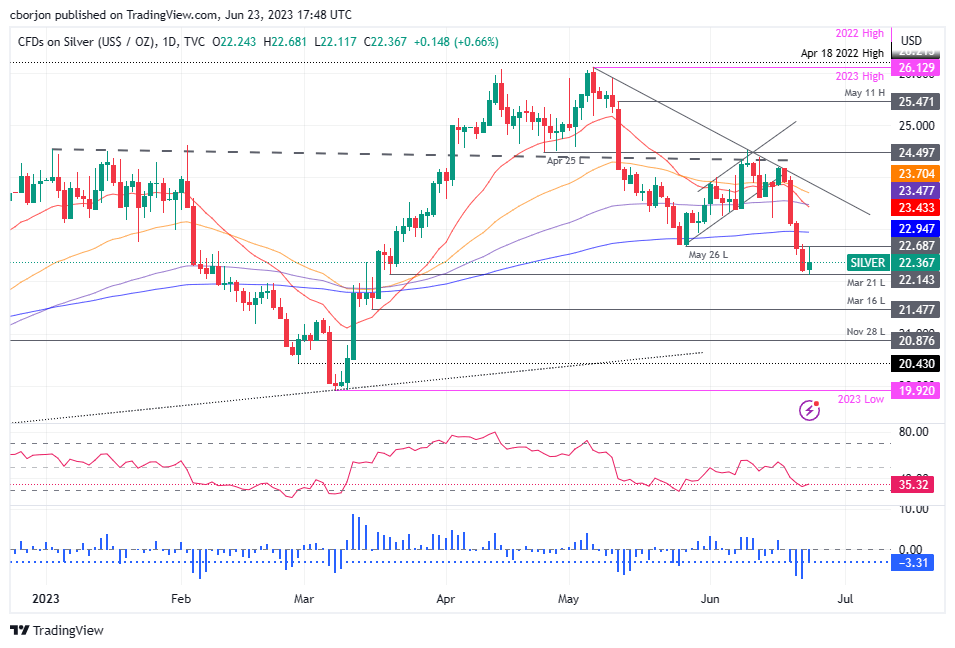Select the blue 22.947 moving average label
The height and width of the screenshot is (648, 955).
point(915,228)
